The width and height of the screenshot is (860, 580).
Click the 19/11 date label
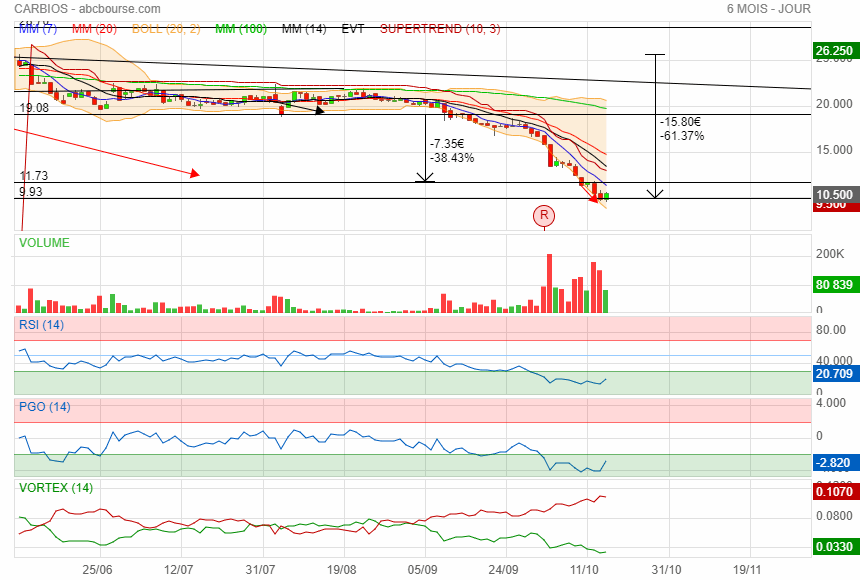(748, 570)
